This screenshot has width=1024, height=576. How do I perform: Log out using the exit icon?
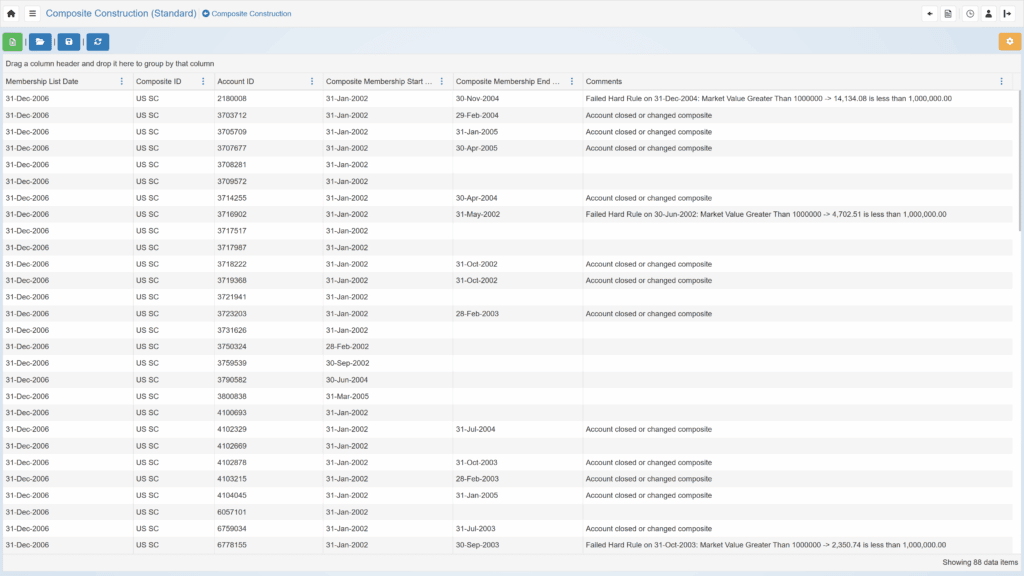[x=1007, y=14]
